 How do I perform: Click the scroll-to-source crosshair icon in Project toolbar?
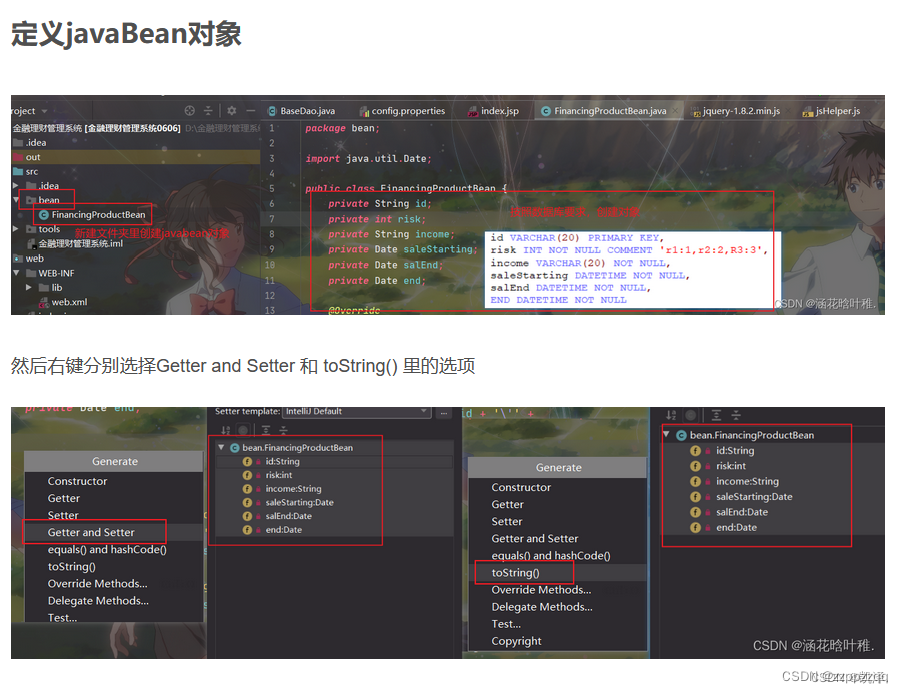click(188, 112)
